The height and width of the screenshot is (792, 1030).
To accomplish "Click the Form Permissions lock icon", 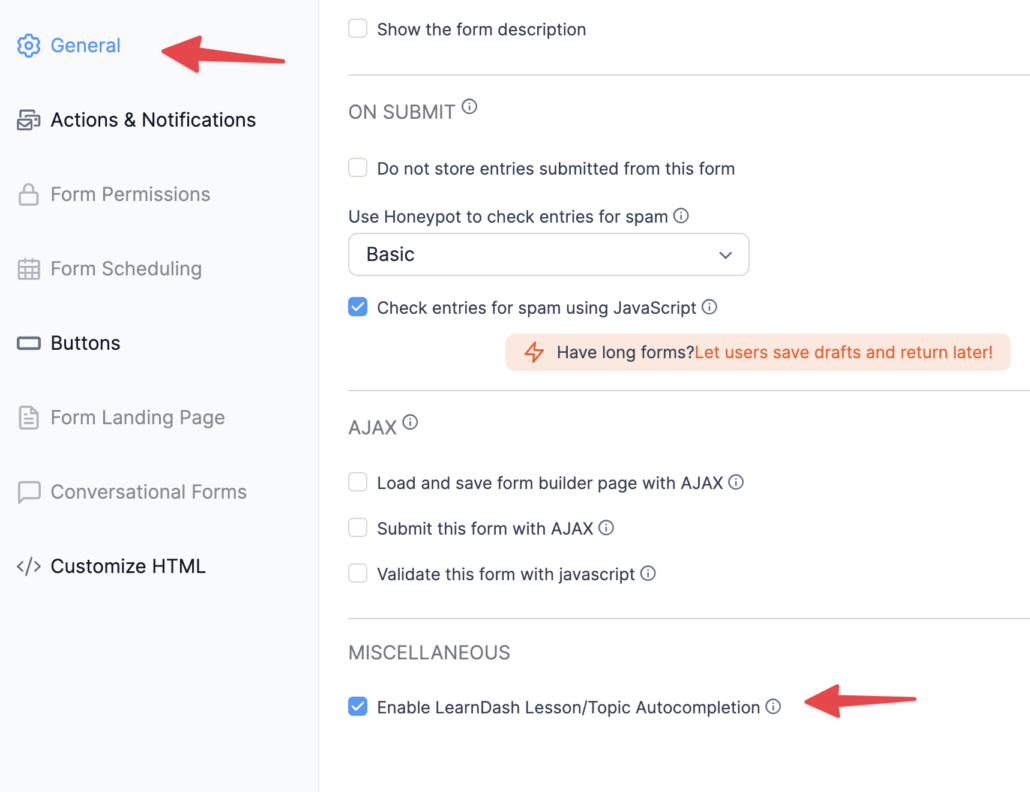I will tap(29, 194).
